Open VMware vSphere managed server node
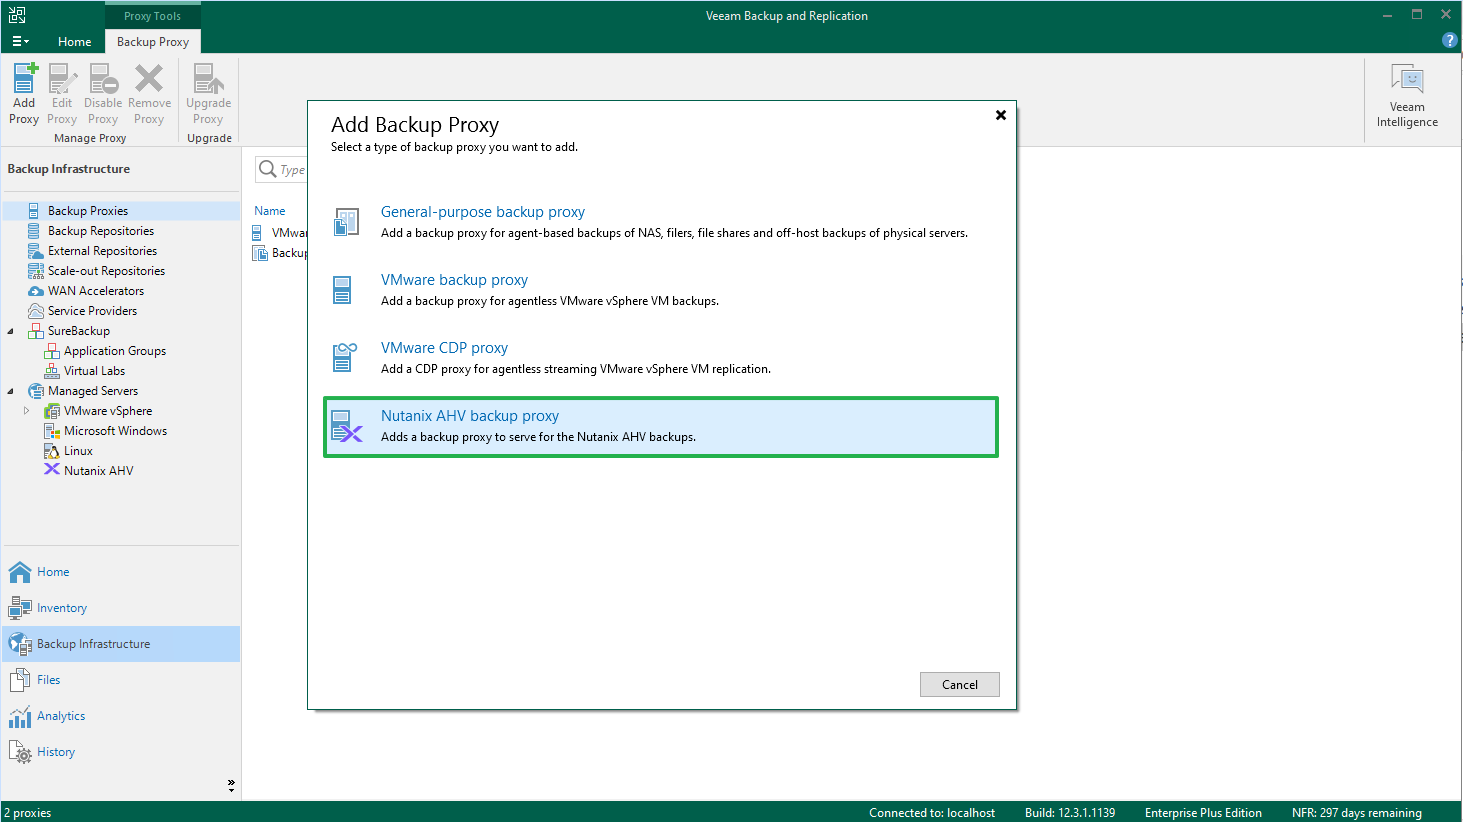The image size is (1463, 822). [108, 411]
